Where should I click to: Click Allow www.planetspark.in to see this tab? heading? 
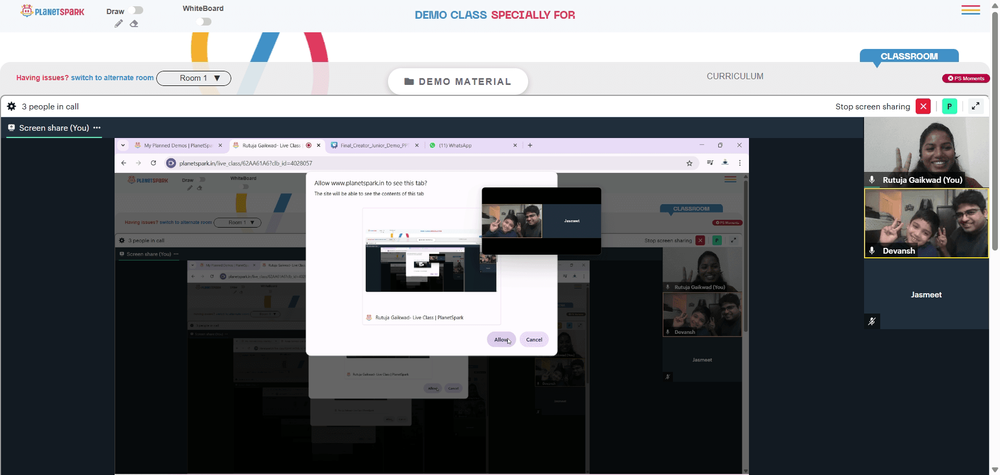(x=373, y=183)
